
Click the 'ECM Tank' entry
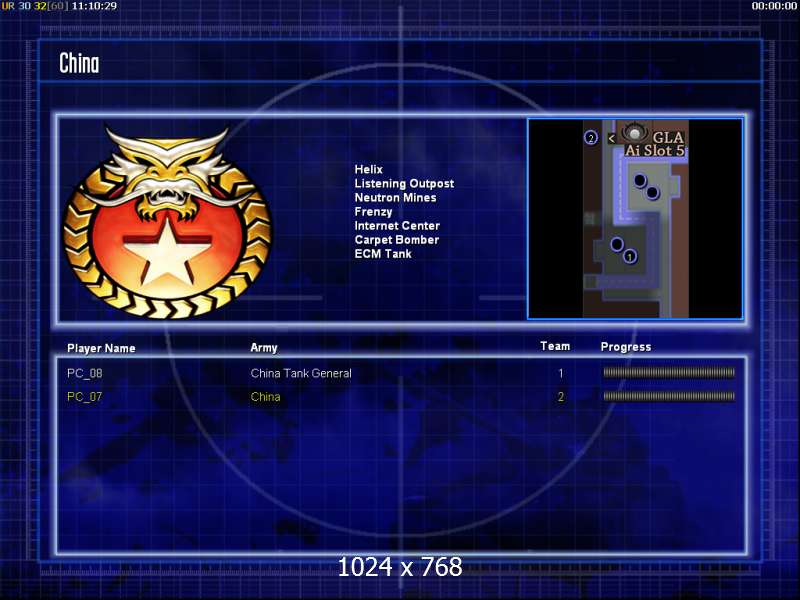coord(383,254)
